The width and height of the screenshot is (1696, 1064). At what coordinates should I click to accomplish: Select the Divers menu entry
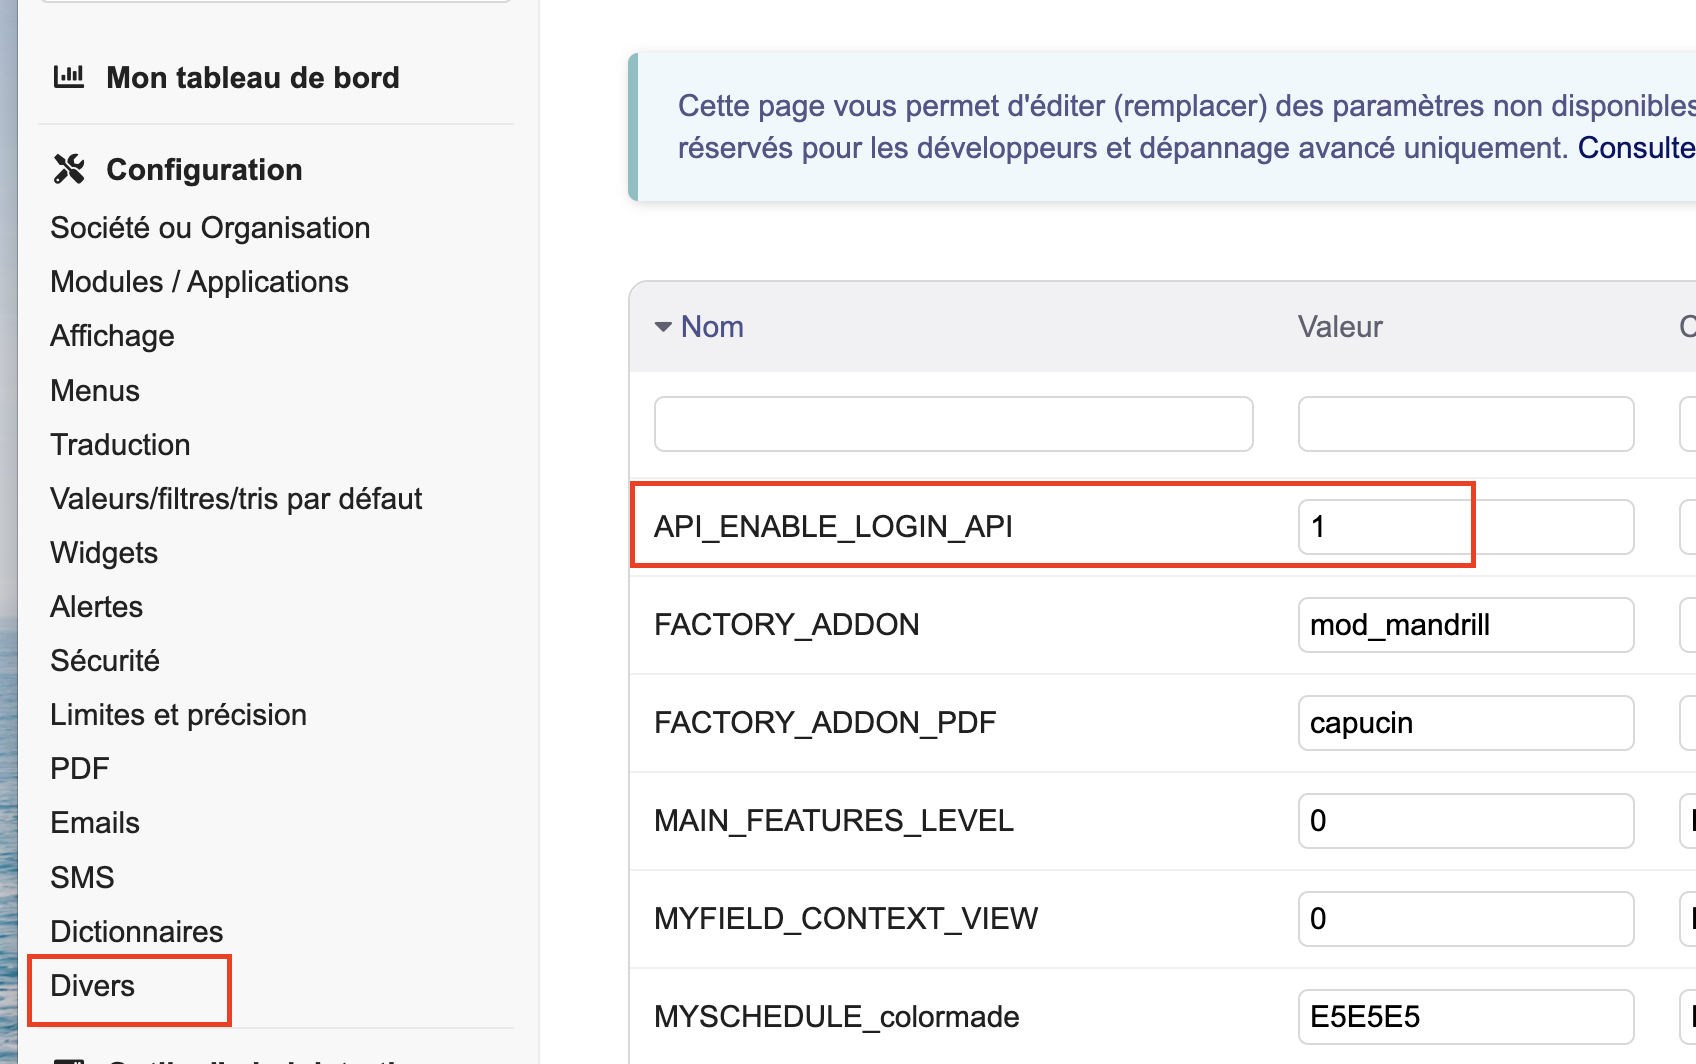(92, 985)
